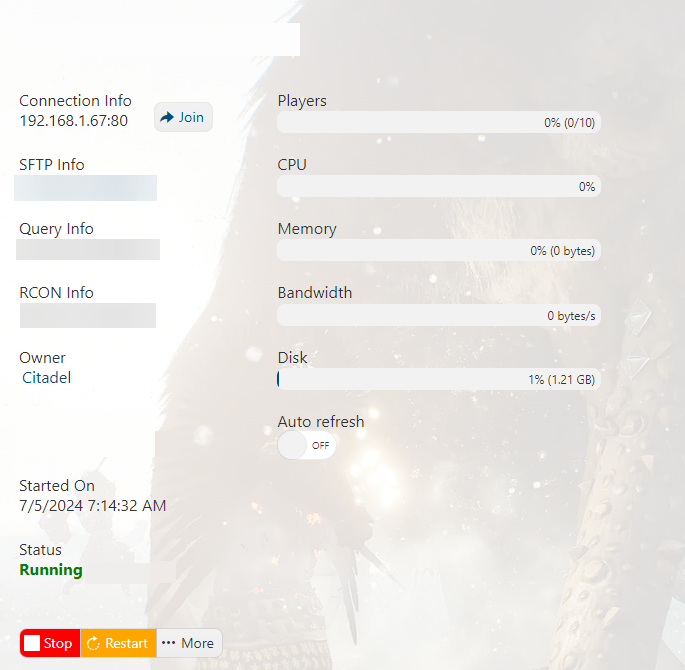This screenshot has height=670, width=685.
Task: Click the Connection Info heading
Action: tap(75, 101)
